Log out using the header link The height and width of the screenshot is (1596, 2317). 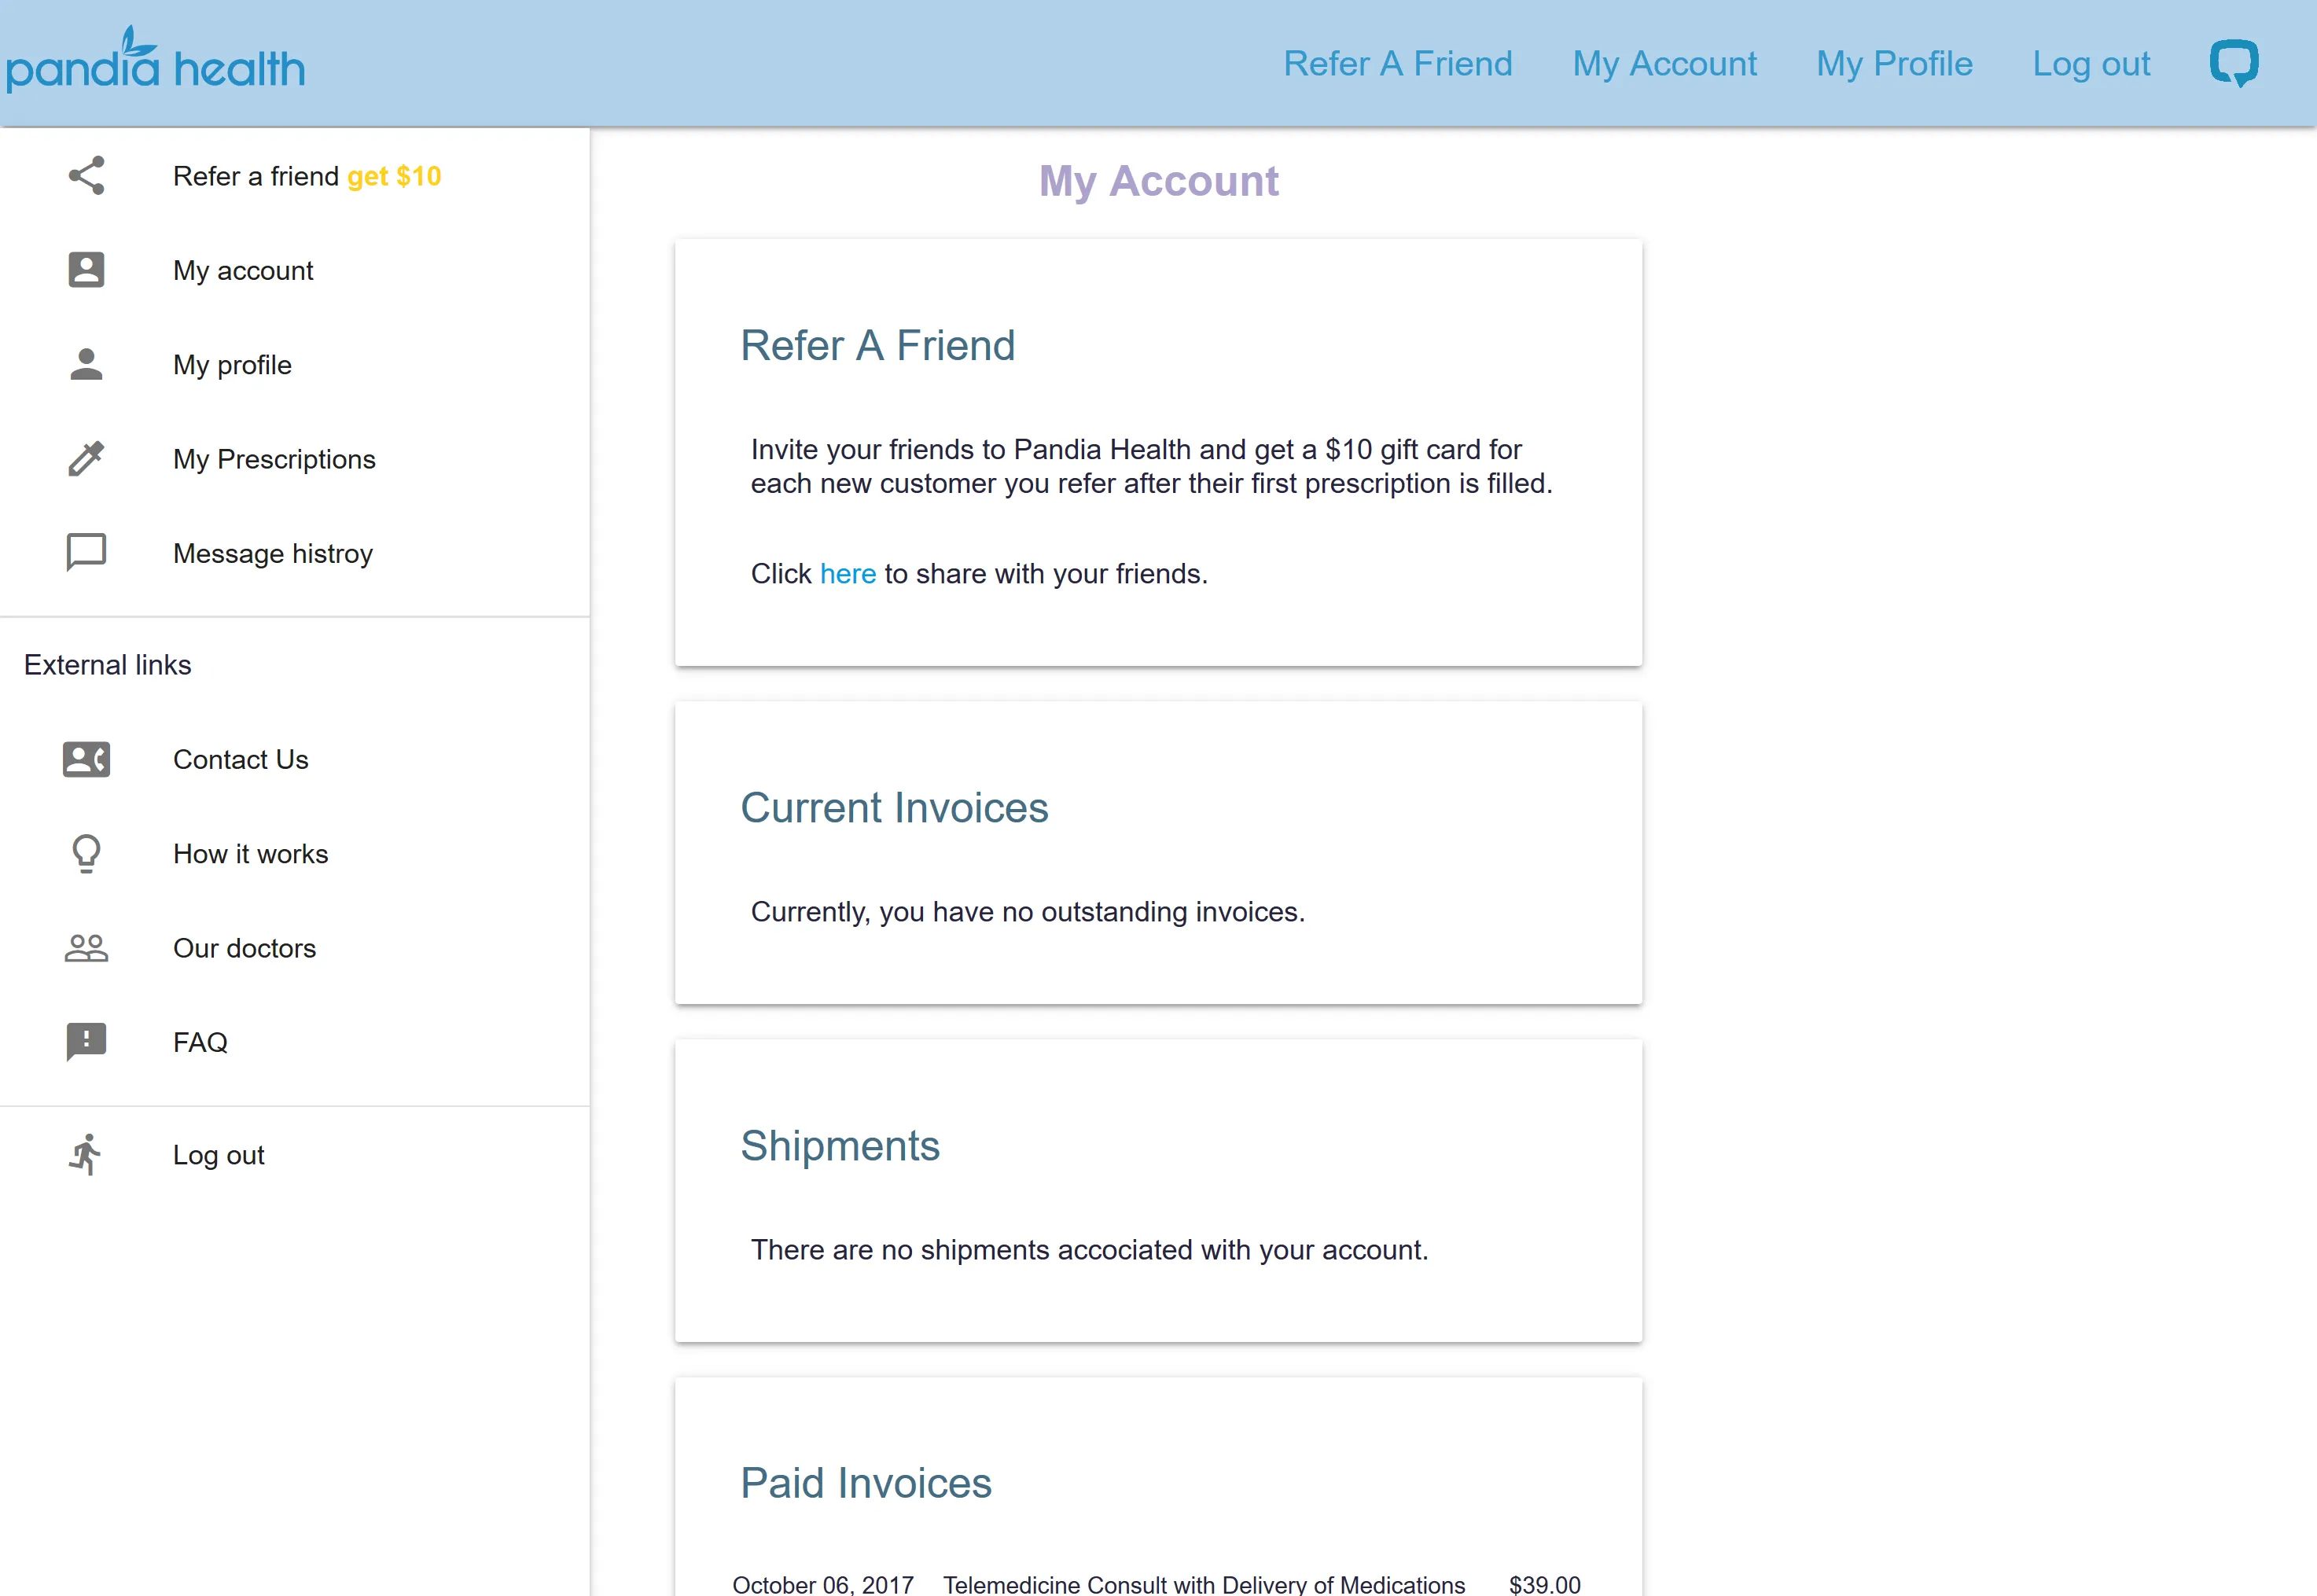tap(2091, 64)
